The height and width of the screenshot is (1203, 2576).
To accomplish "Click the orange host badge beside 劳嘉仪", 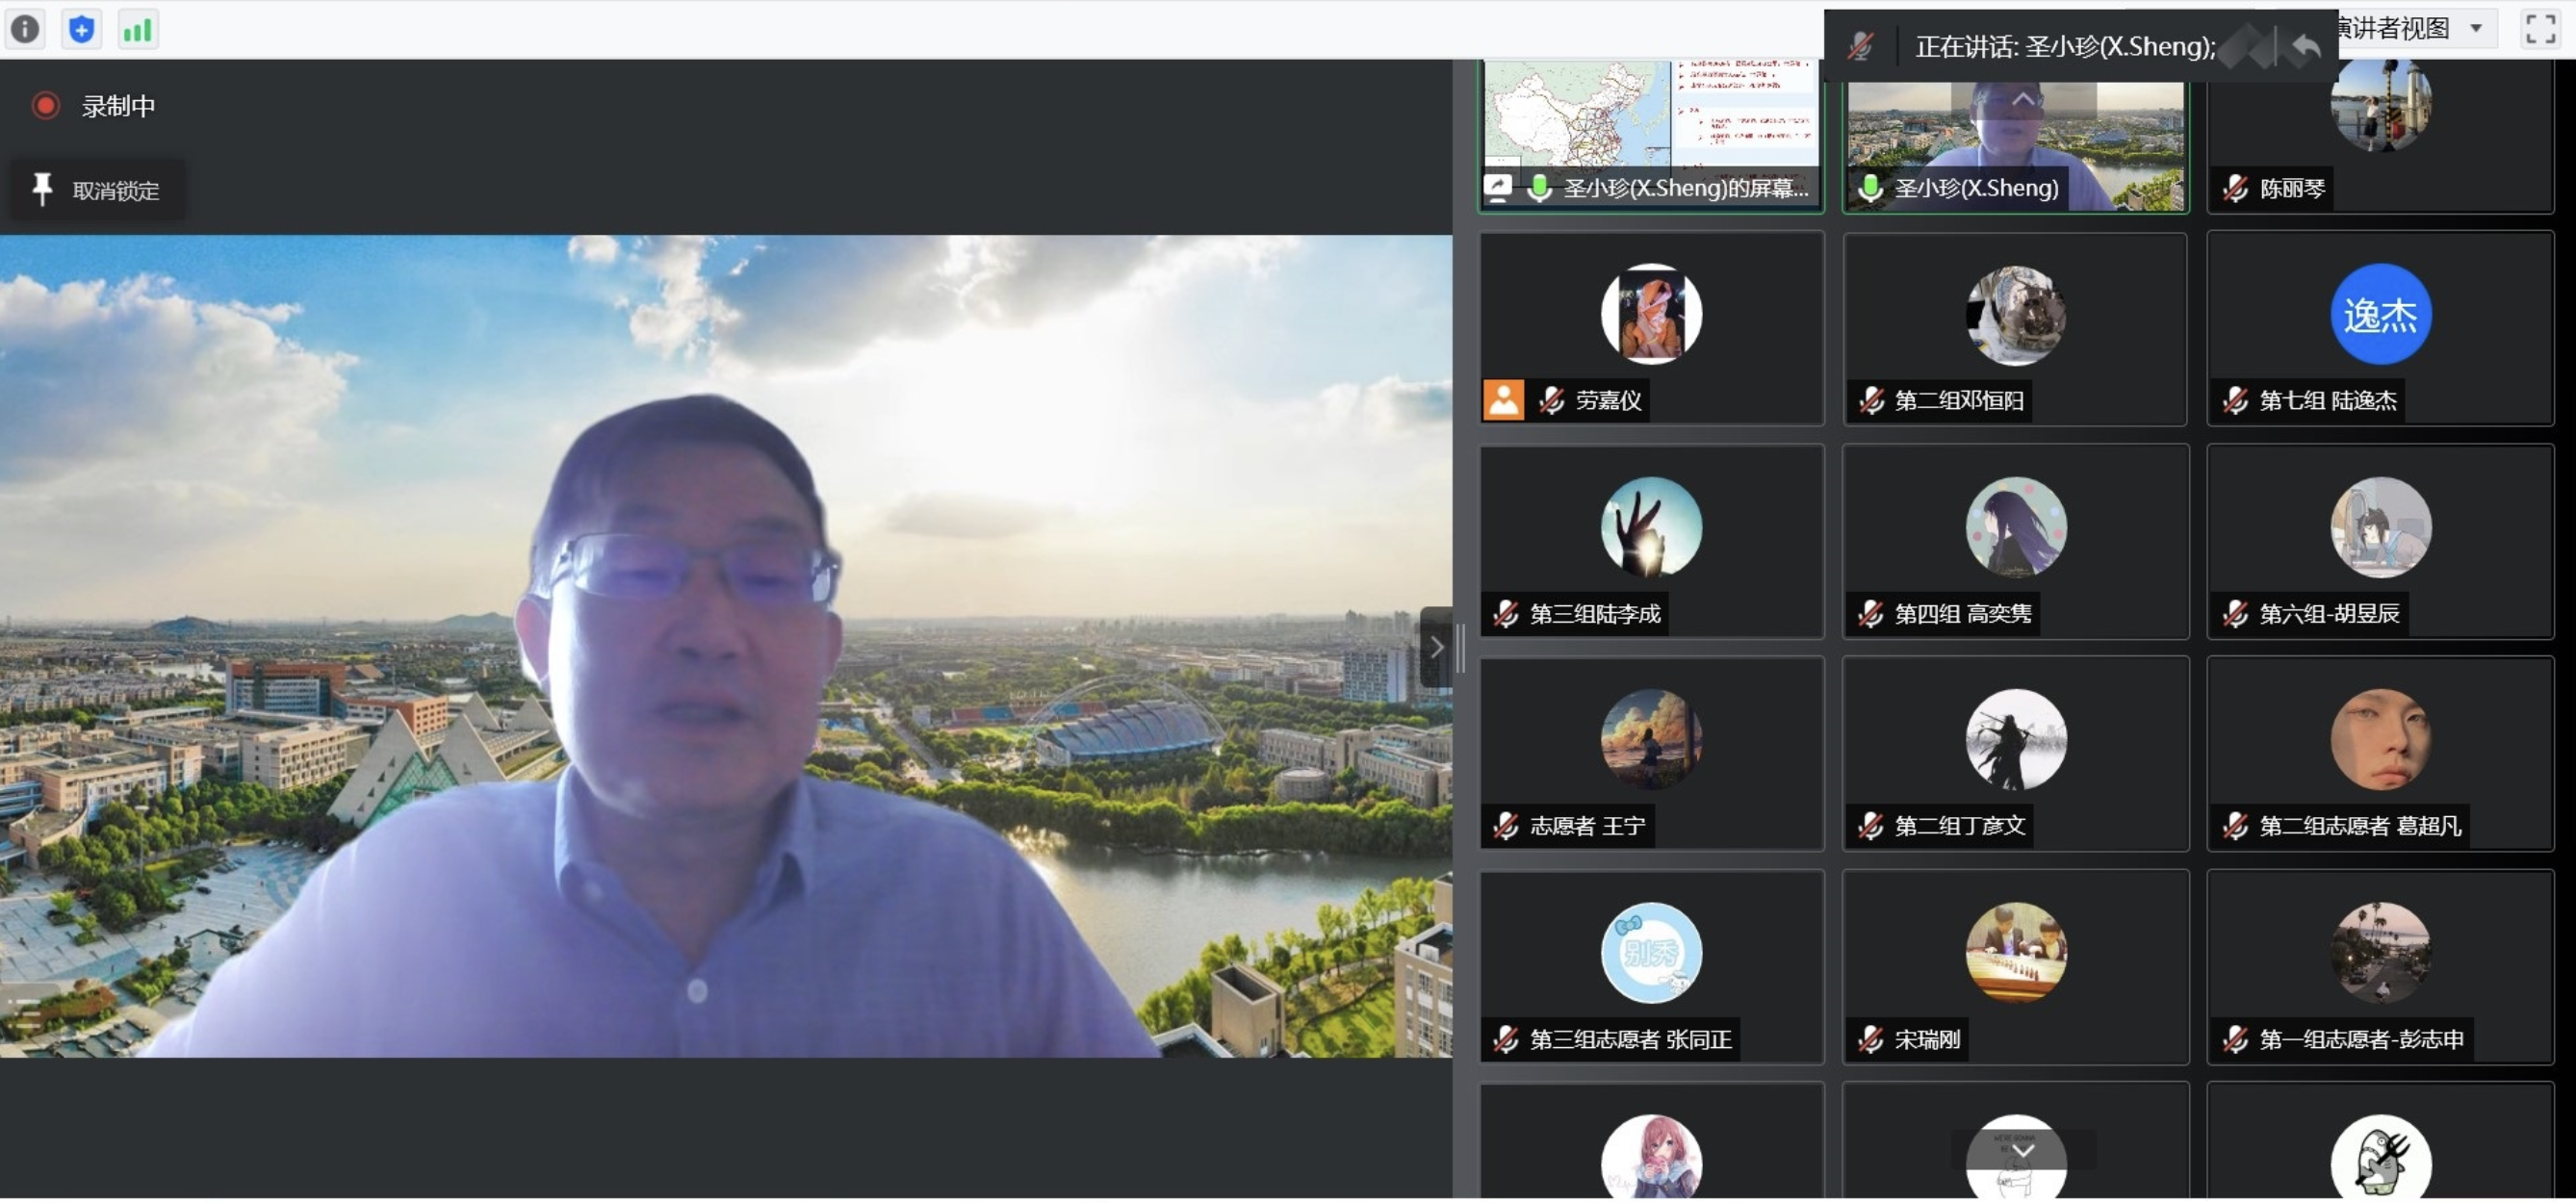I will [x=1503, y=401].
